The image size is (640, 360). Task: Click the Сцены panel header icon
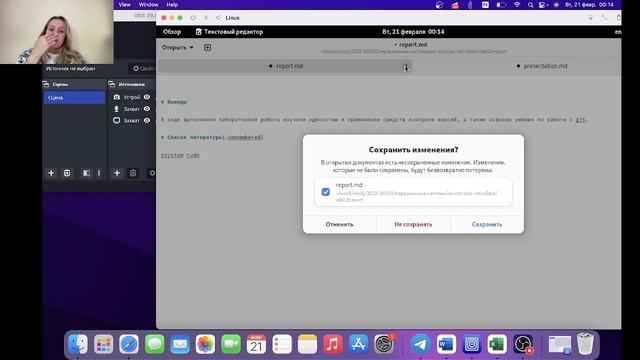tap(46, 84)
